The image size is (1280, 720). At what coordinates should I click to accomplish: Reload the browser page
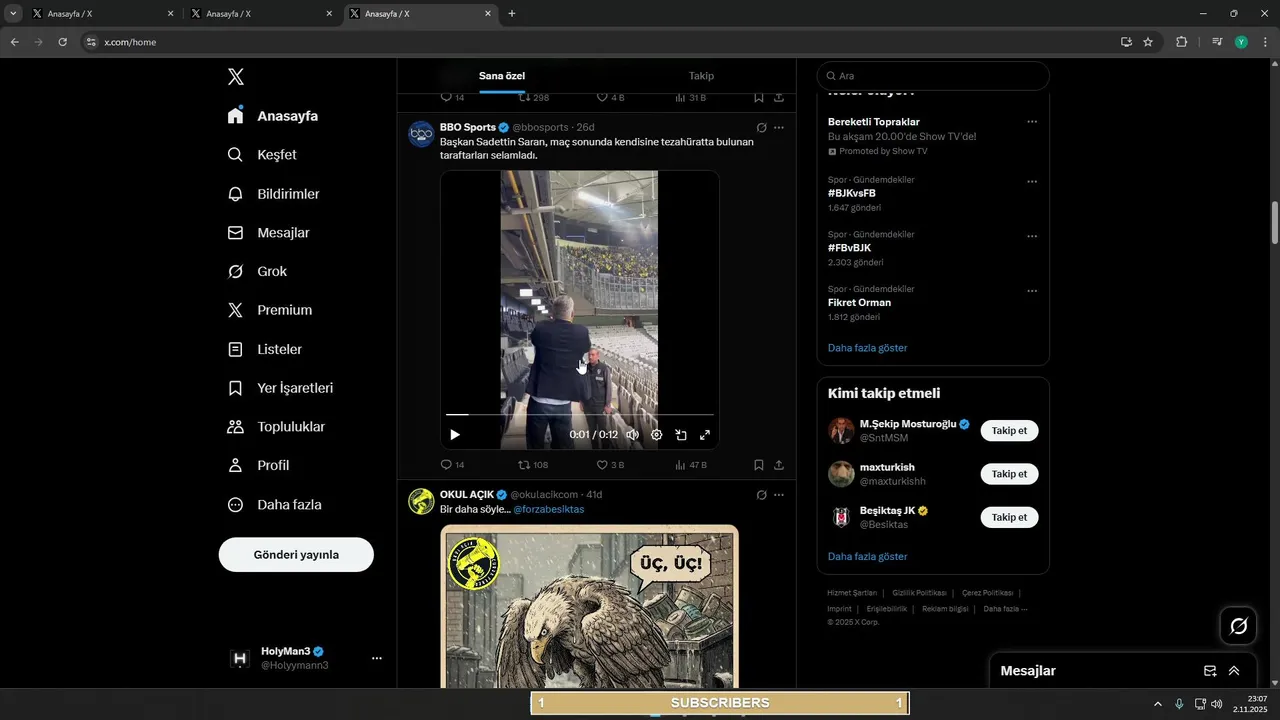point(62,42)
